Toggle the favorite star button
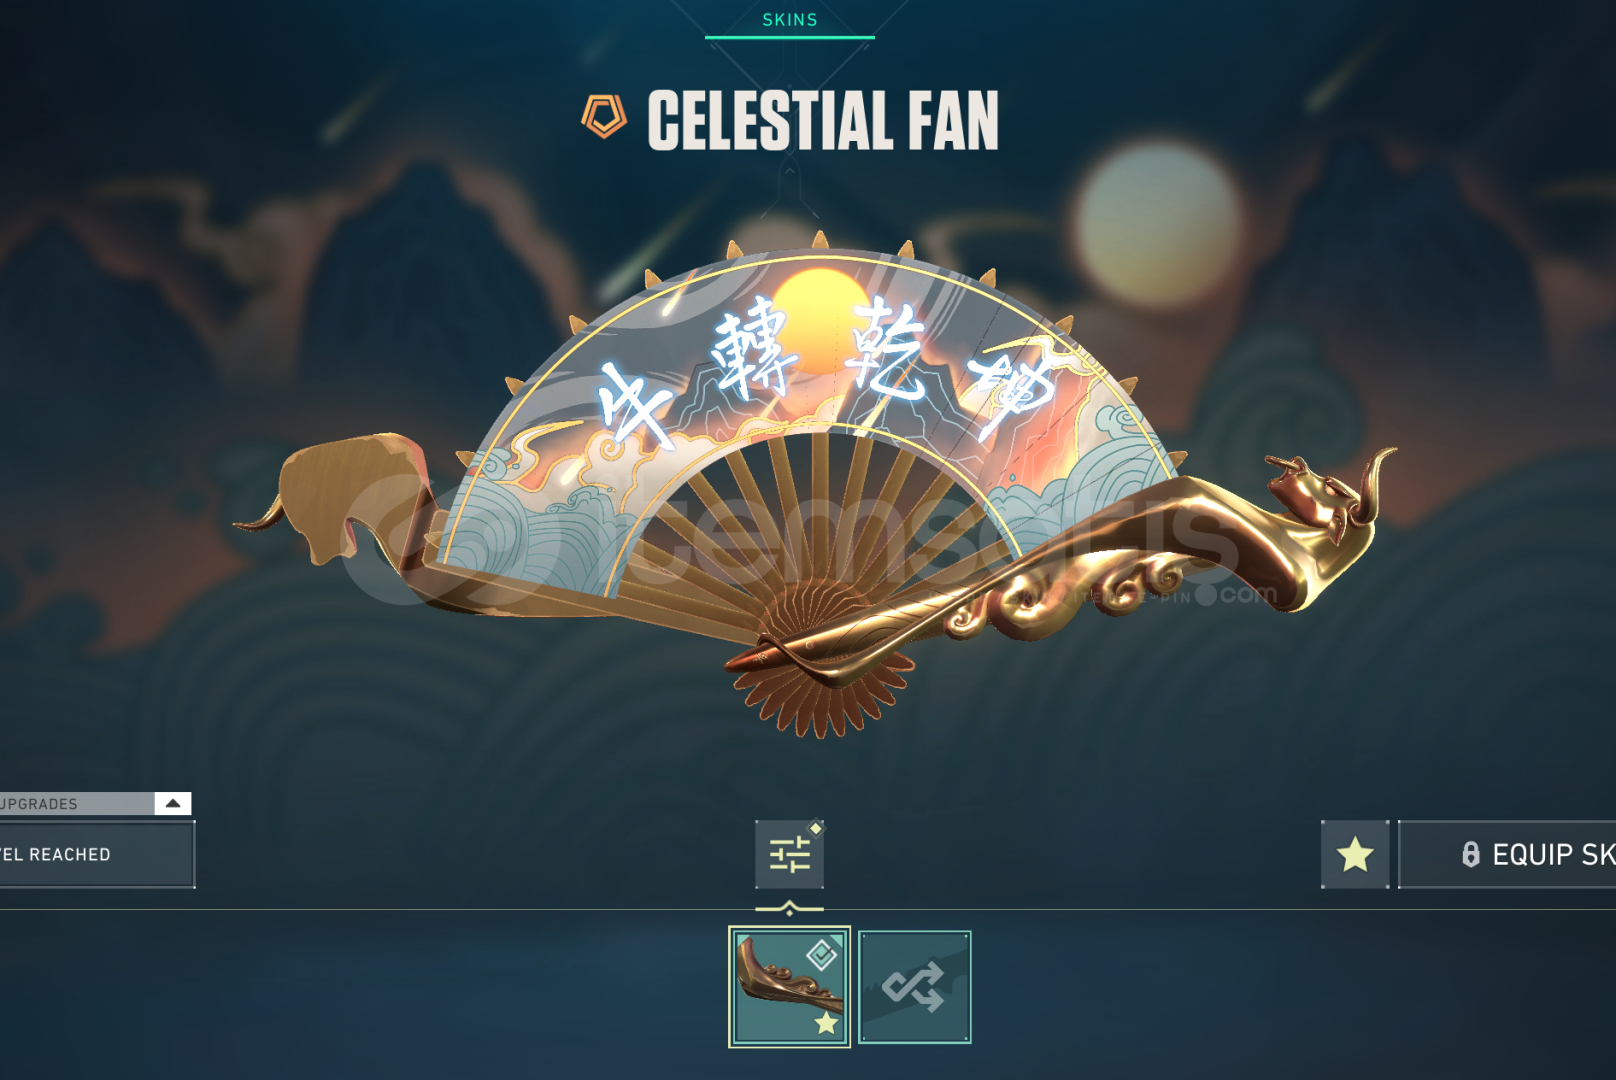 click(x=1355, y=854)
